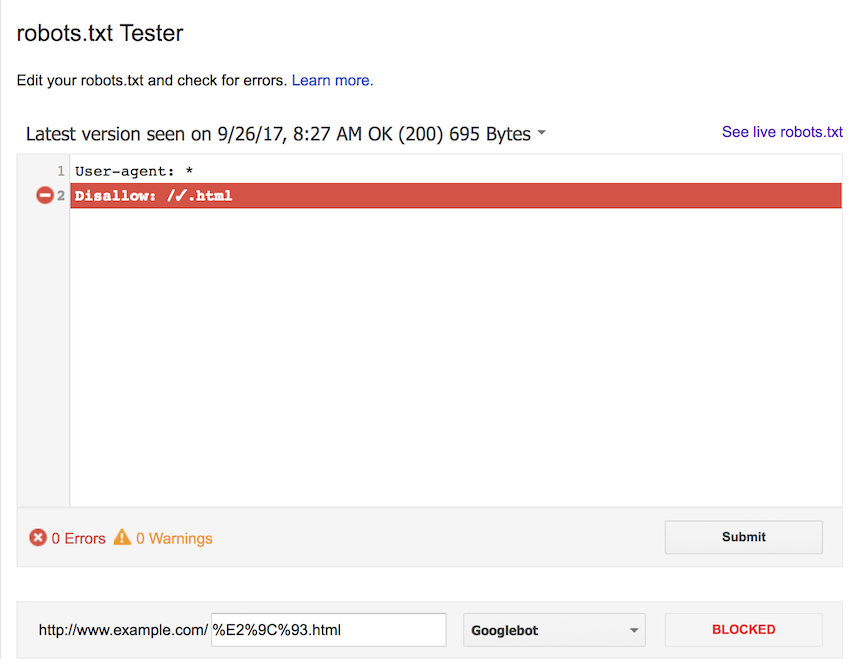Image resolution: width=850 pixels, height=668 pixels.
Task: Open the 'Learn more' link
Action: click(331, 80)
